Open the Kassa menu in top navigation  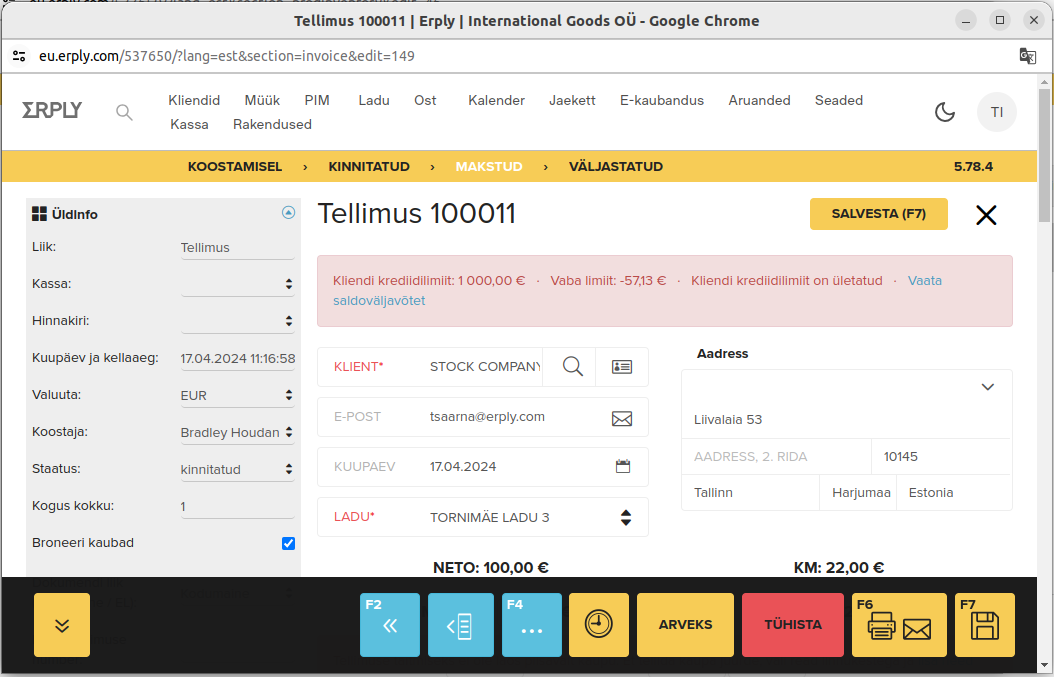pos(190,124)
